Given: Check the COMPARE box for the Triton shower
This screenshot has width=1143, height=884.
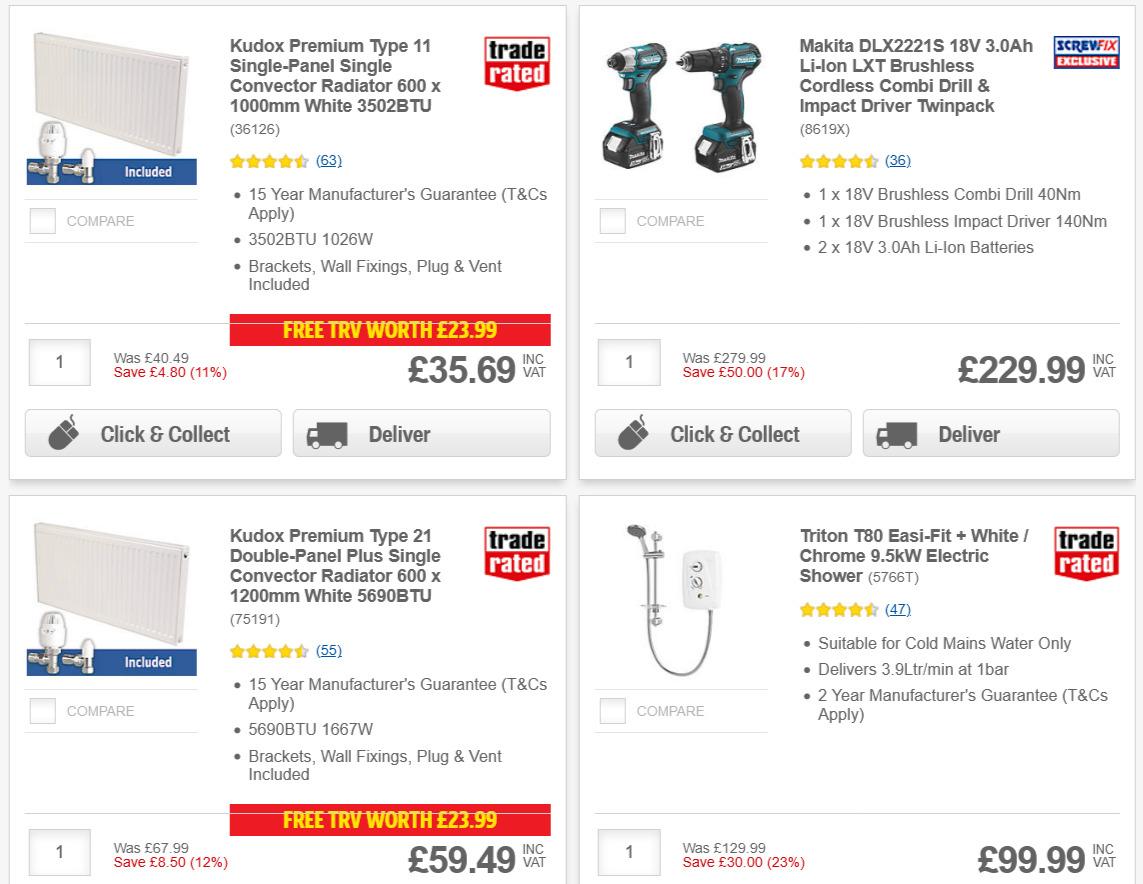Looking at the screenshot, I should 611,711.
